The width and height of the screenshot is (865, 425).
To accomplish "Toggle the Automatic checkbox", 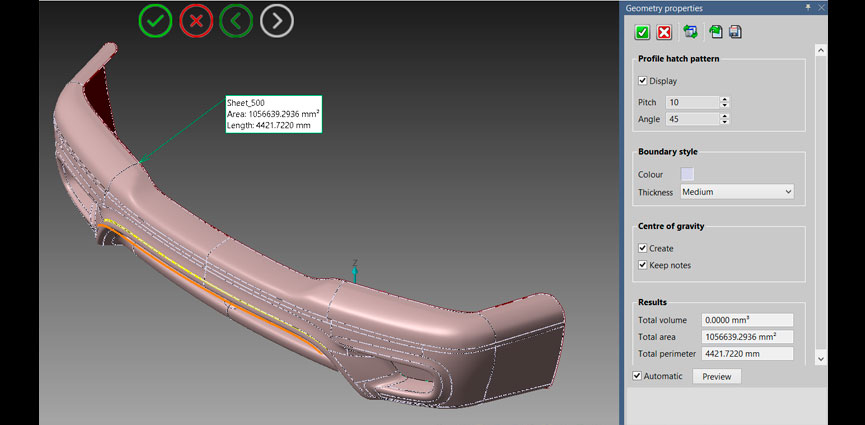I will [637, 376].
